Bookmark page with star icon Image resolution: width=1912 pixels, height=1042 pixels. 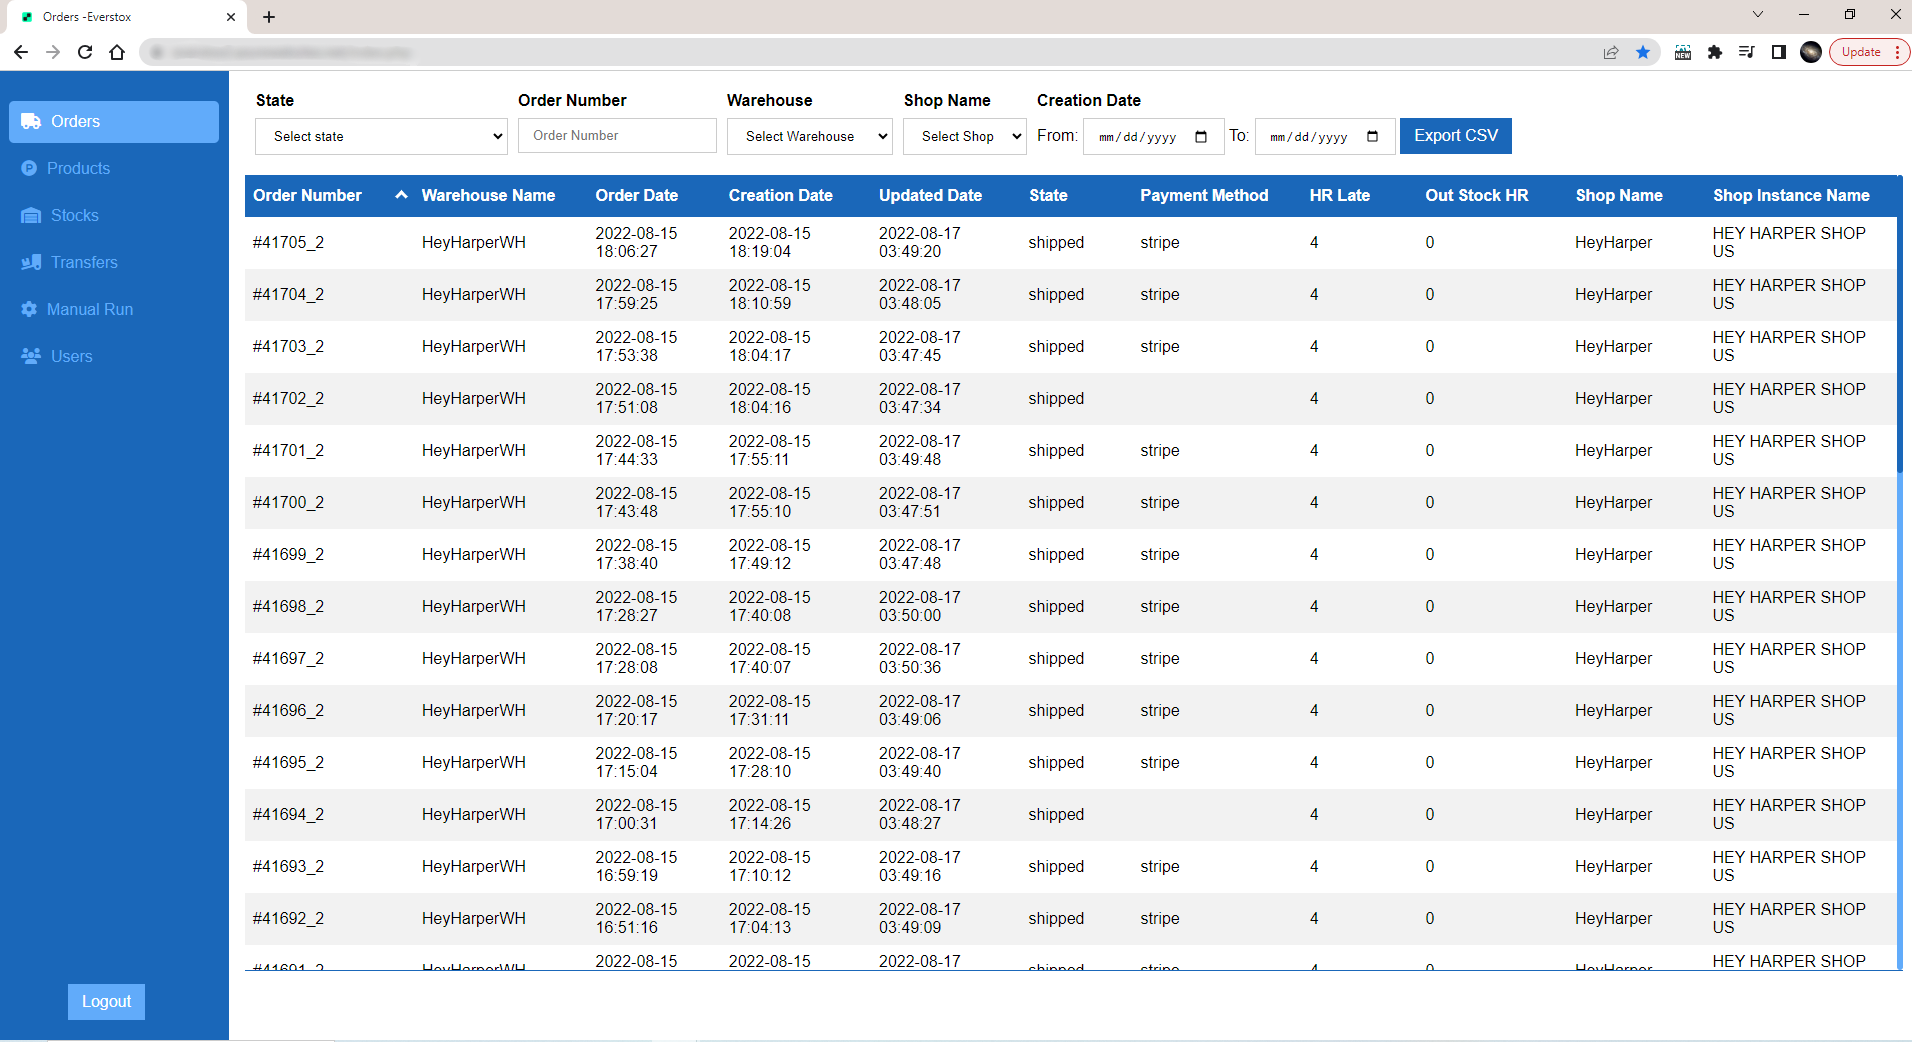(1643, 52)
